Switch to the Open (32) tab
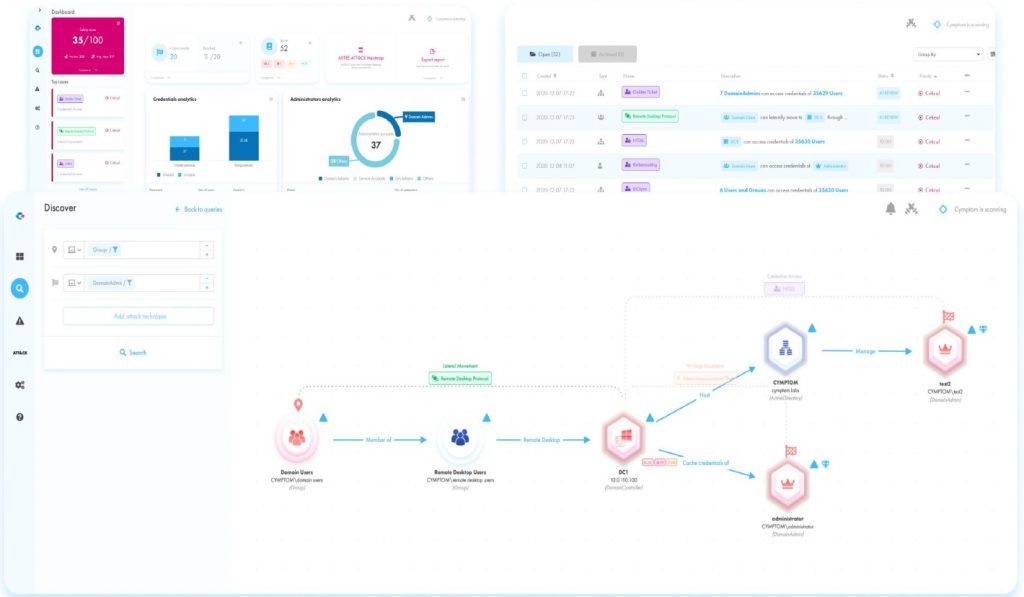This screenshot has width=1024, height=597. (545, 54)
